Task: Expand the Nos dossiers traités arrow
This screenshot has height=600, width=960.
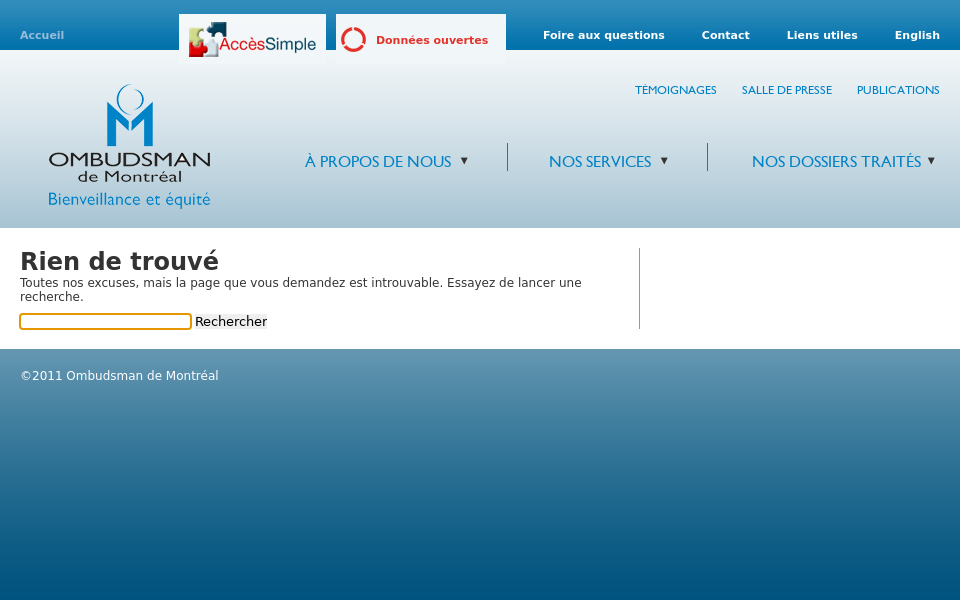Action: click(931, 160)
